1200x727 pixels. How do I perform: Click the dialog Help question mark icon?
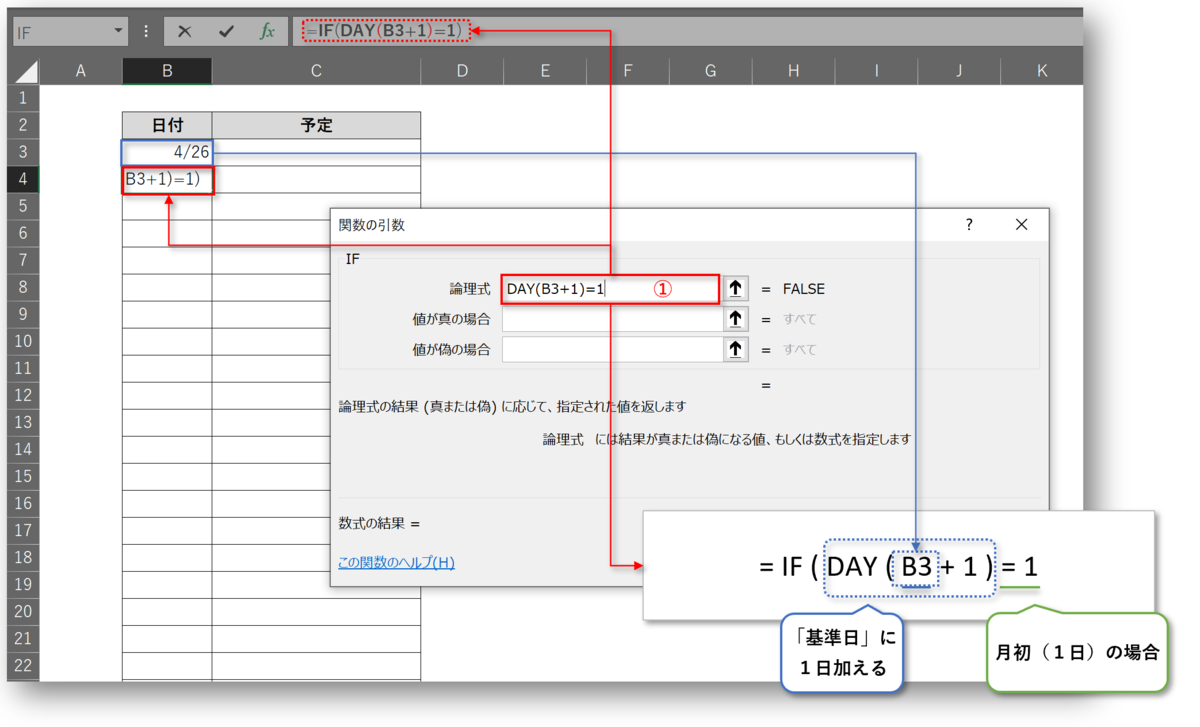click(968, 224)
